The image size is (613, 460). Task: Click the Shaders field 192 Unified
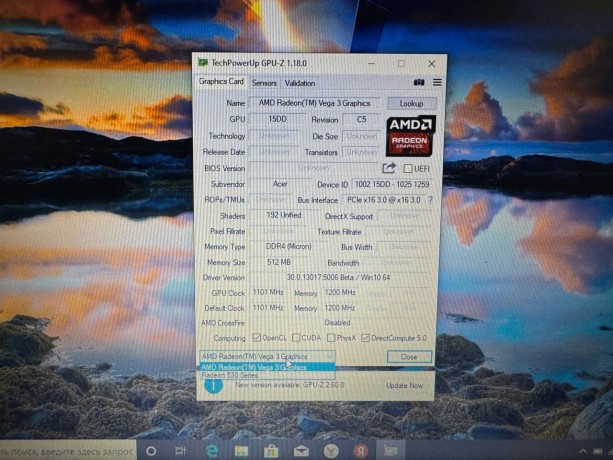point(284,215)
